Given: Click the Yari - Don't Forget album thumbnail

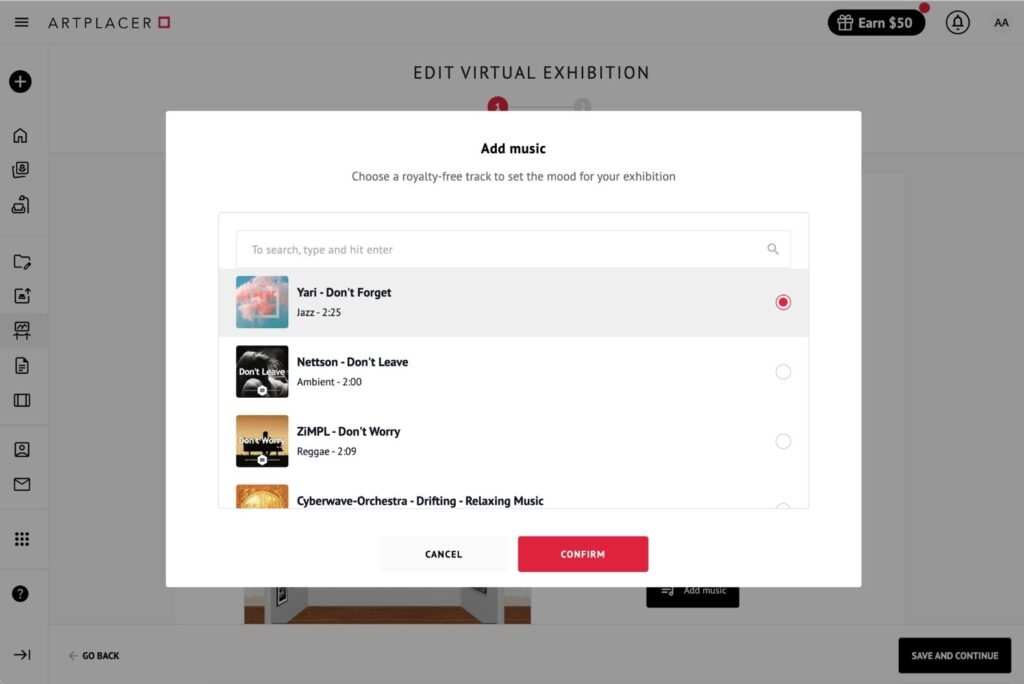Looking at the screenshot, I should click(262, 302).
